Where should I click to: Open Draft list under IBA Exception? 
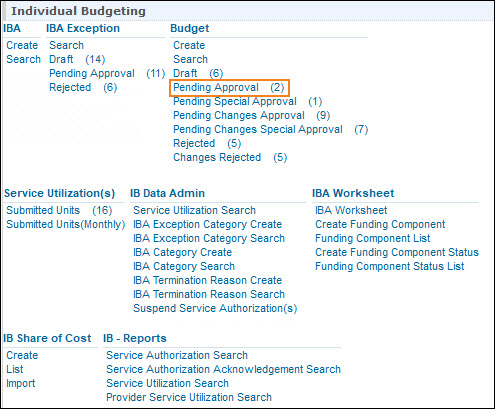pyautogui.click(x=61, y=59)
